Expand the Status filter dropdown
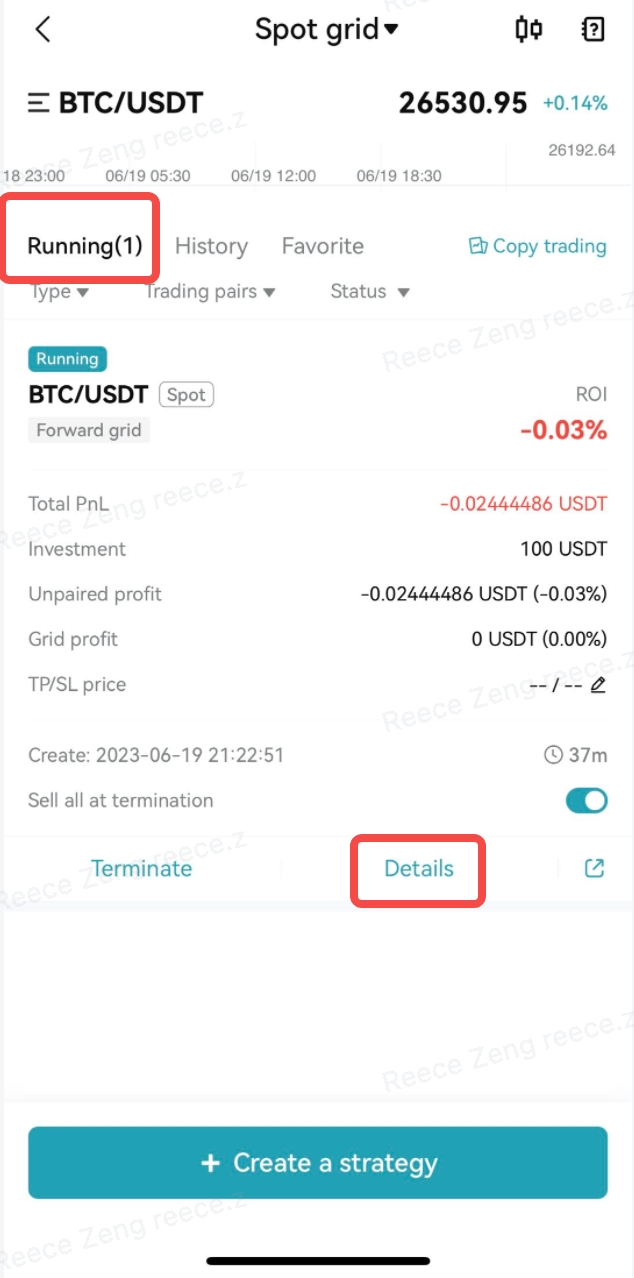This screenshot has height=1278, width=634. click(x=370, y=292)
